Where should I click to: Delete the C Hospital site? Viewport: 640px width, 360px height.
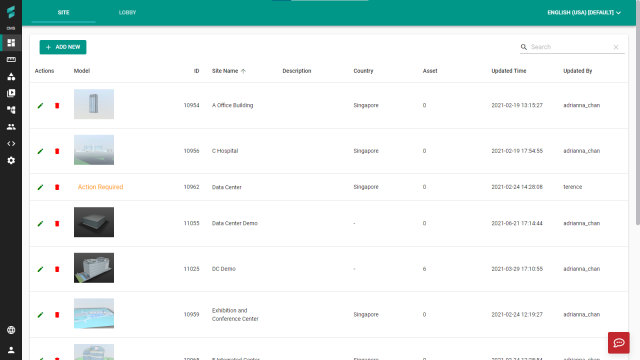pos(57,151)
